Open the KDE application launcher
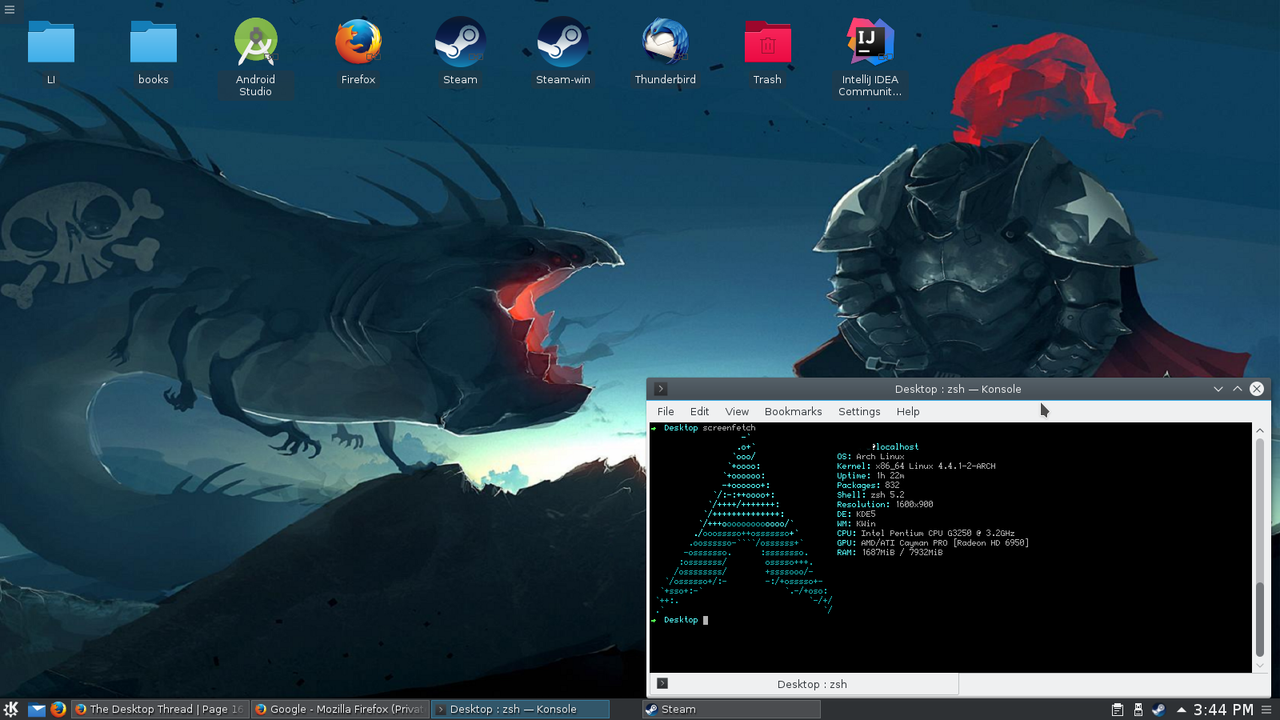 coord(10,709)
